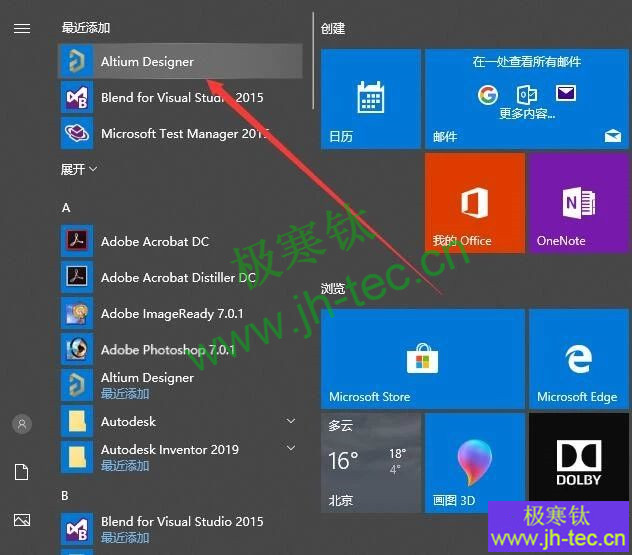This screenshot has height=555, width=632.
Task: Launch Adobe Photoshop 7.0.1
Action: click(180, 349)
